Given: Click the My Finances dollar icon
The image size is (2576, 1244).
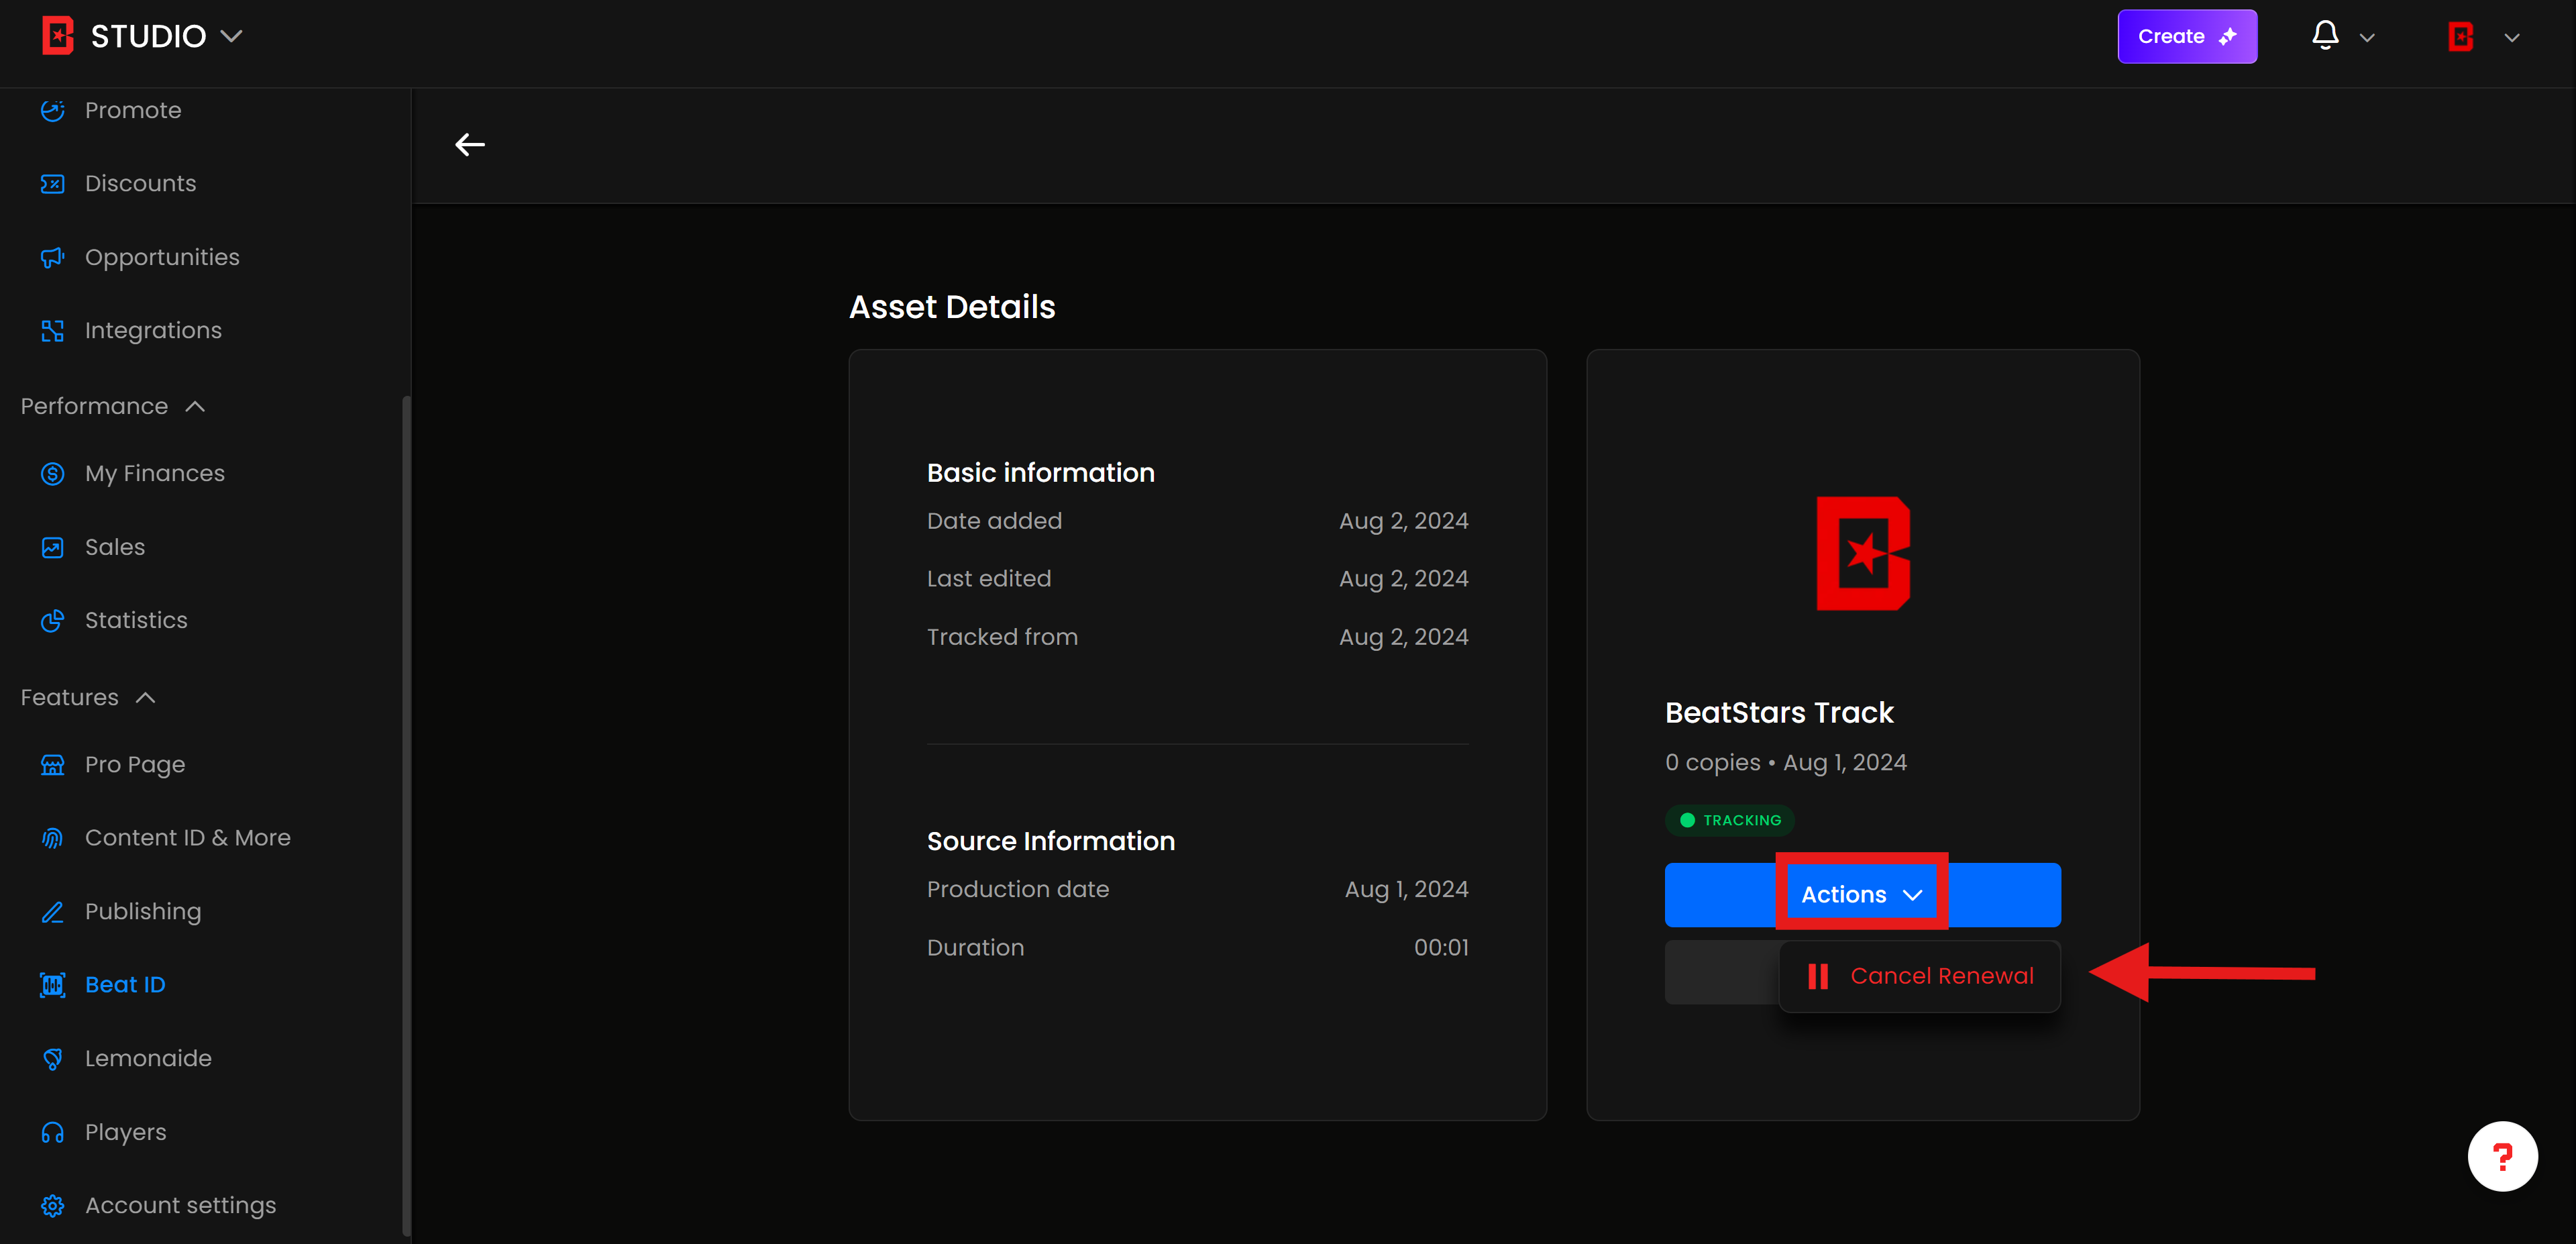Looking at the screenshot, I should coord(52,474).
